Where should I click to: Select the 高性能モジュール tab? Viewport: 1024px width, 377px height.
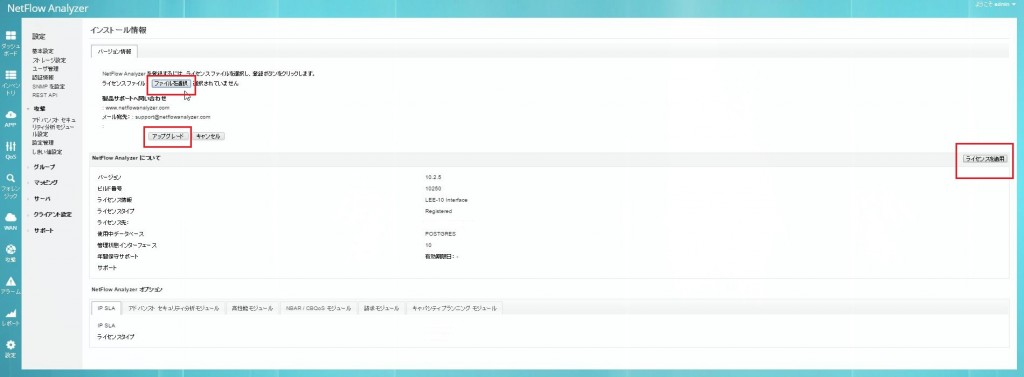(x=252, y=308)
